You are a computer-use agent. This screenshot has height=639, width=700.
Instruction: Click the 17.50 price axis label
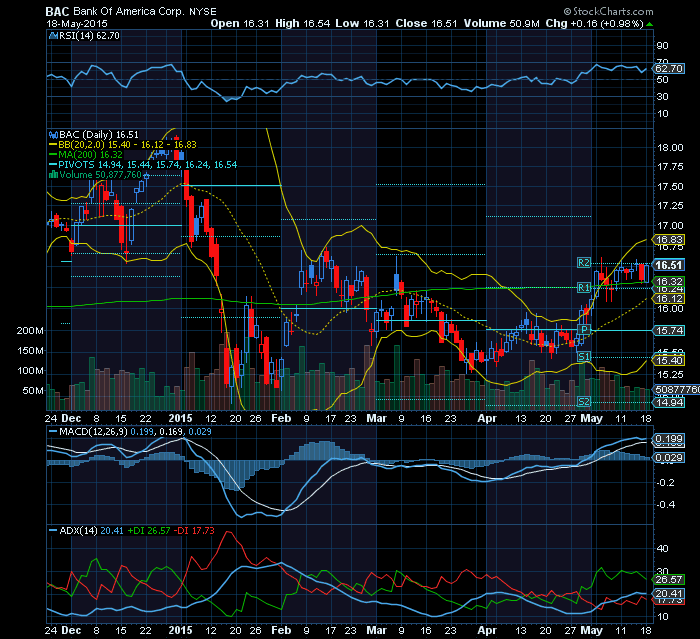coord(670,187)
